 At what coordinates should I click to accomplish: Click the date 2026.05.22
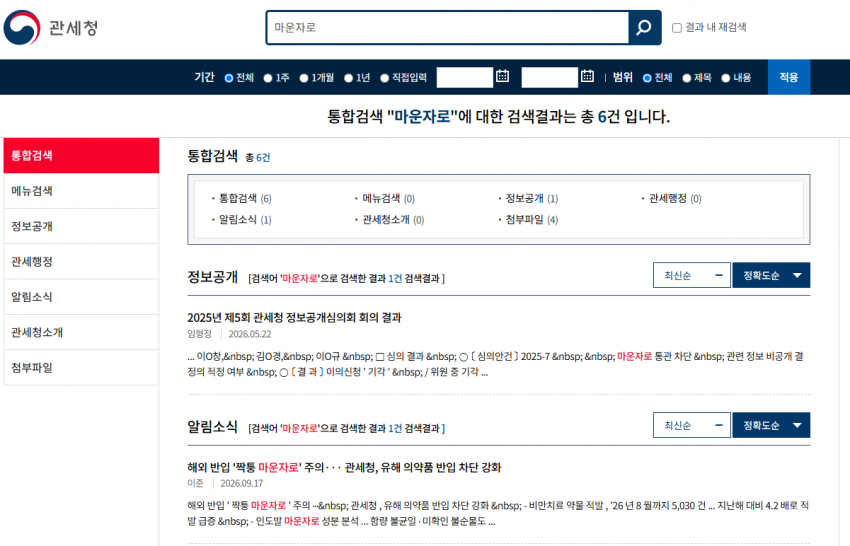coord(250,334)
